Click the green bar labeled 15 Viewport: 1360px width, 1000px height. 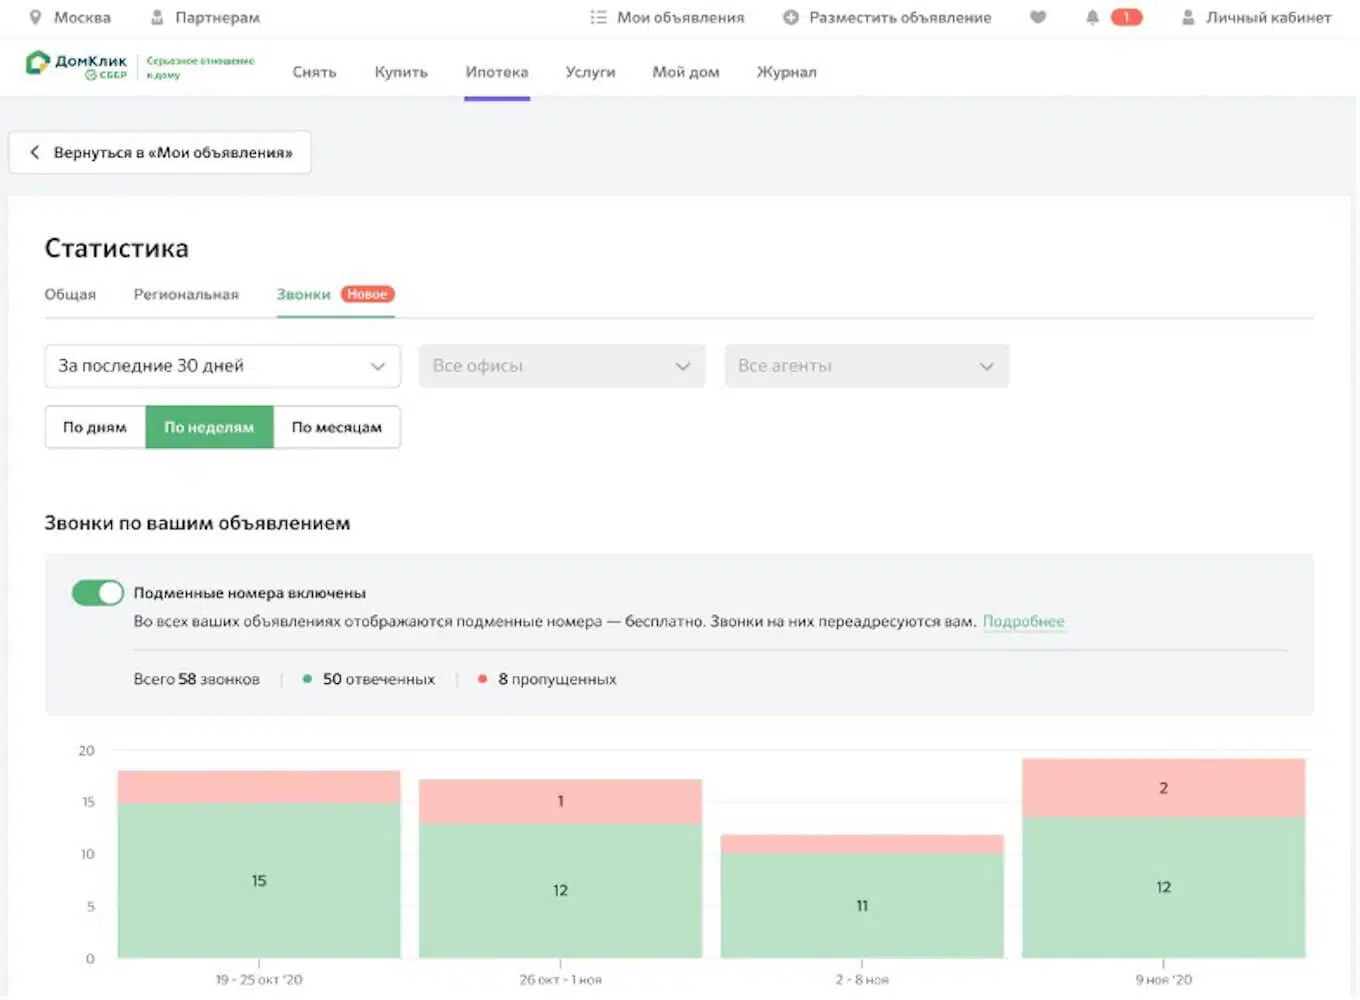(259, 880)
